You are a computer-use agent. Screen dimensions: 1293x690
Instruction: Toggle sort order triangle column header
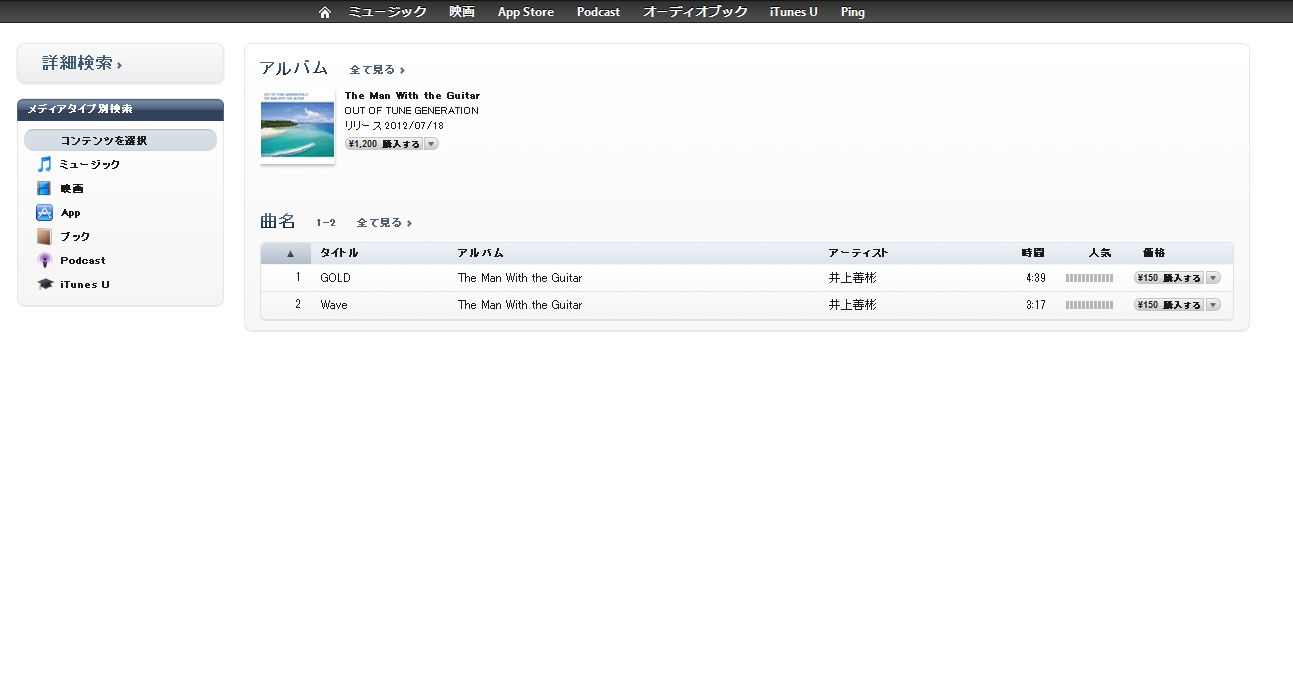286,253
